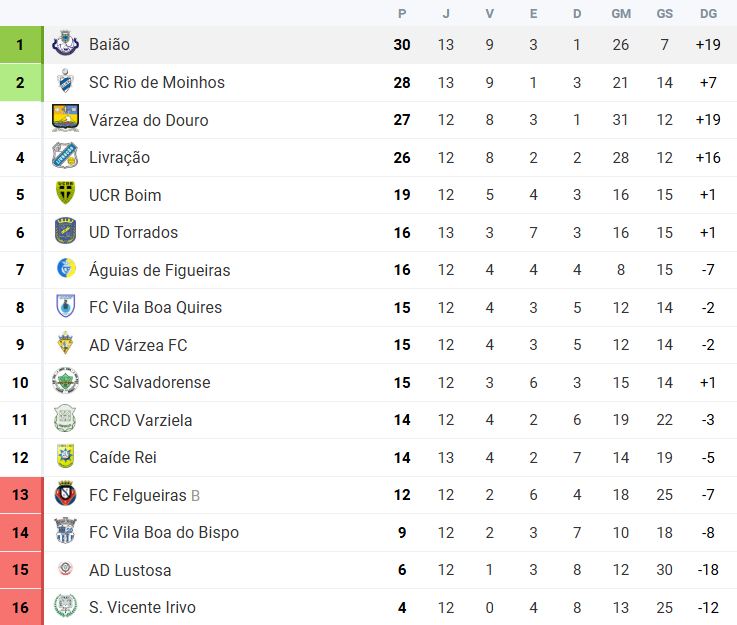Open the FC Vila Boa Quires team link
Viewport: 737px width, 625px height.
click(155, 307)
